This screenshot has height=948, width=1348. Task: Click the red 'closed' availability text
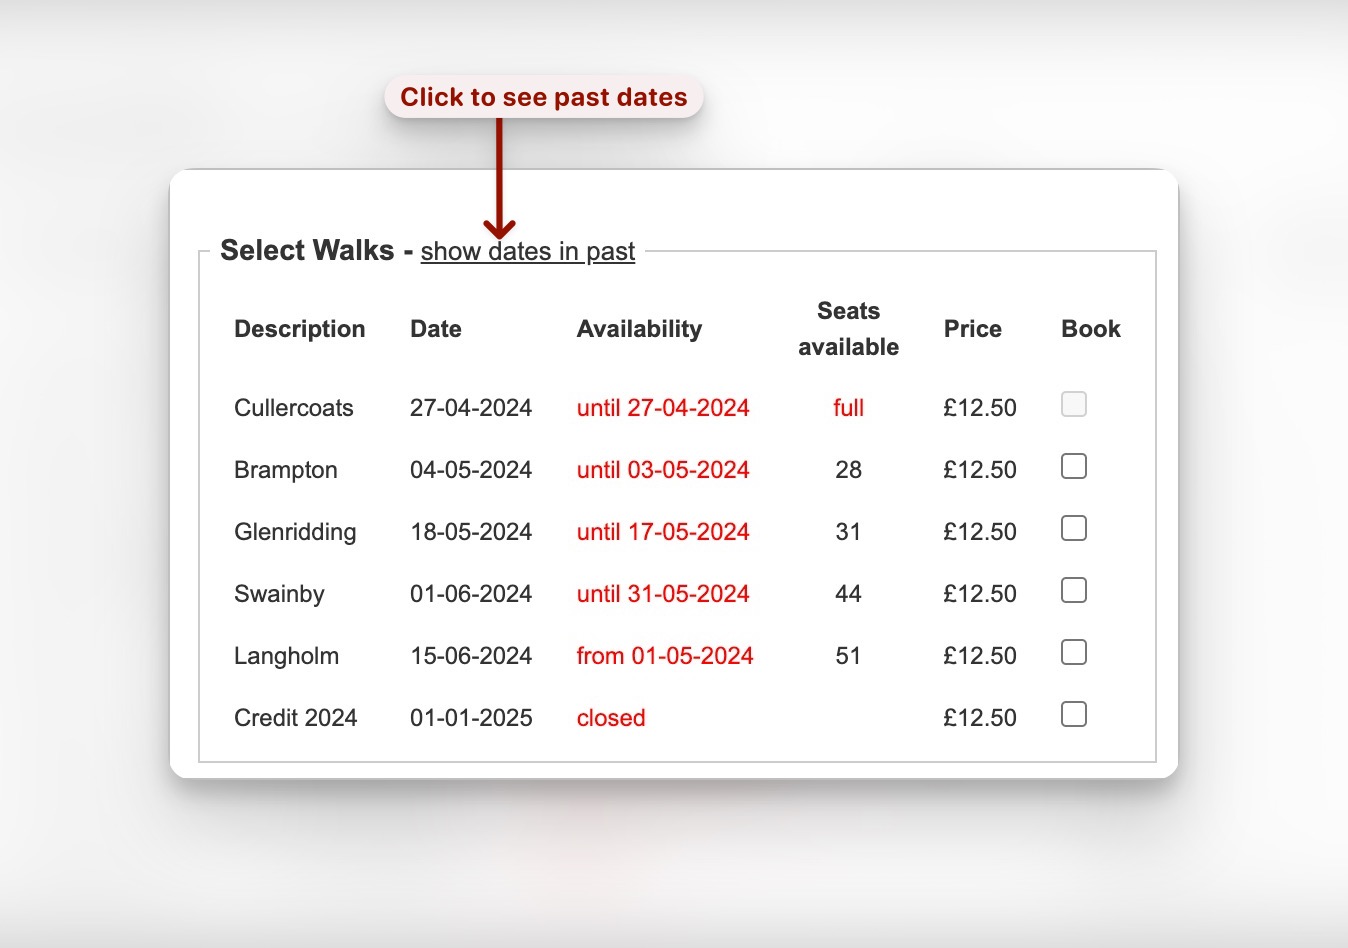pos(611,718)
